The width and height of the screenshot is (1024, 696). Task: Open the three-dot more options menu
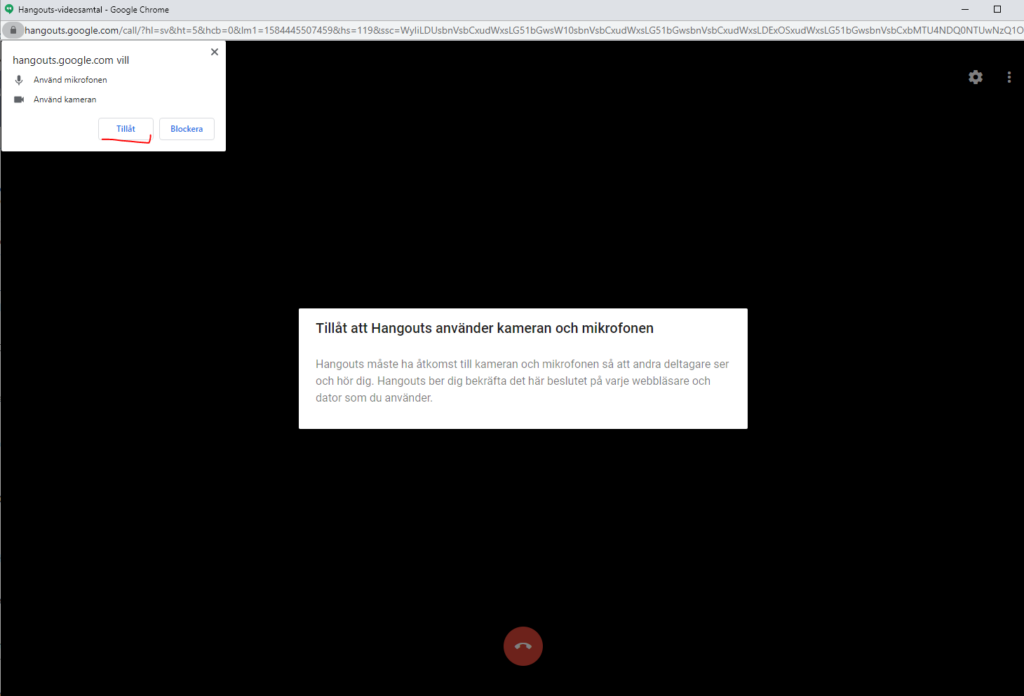click(x=1009, y=77)
